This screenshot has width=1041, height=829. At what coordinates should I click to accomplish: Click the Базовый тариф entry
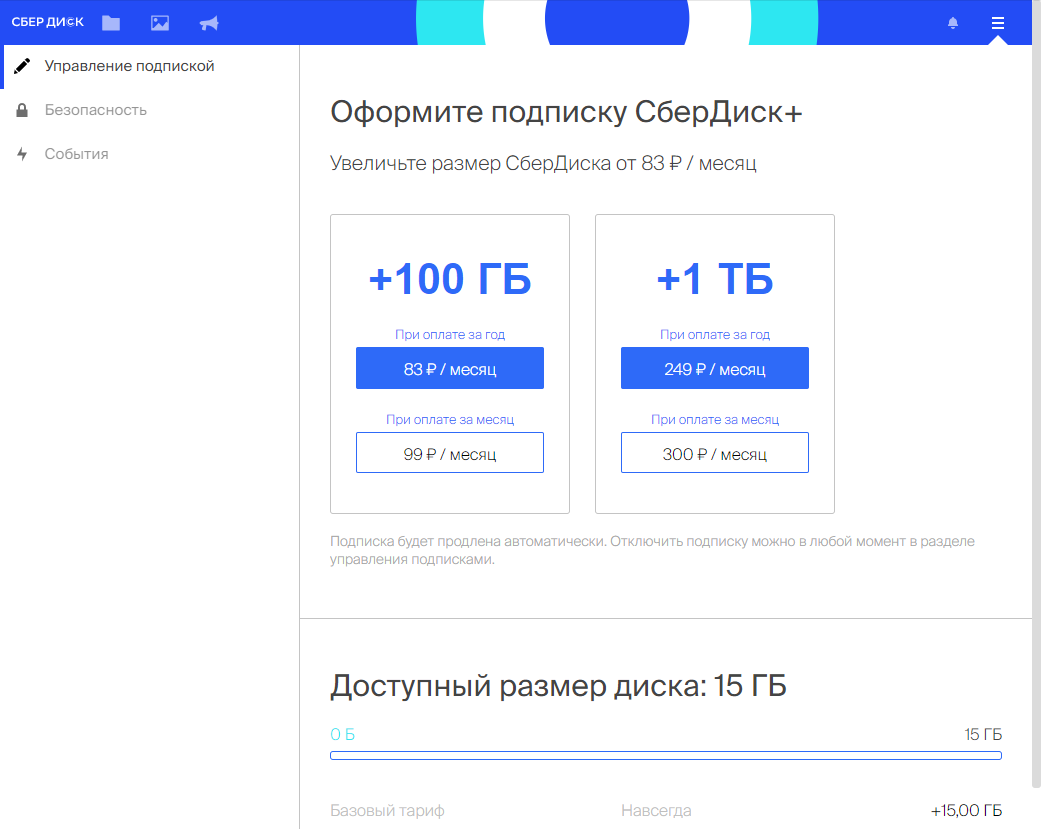click(387, 811)
